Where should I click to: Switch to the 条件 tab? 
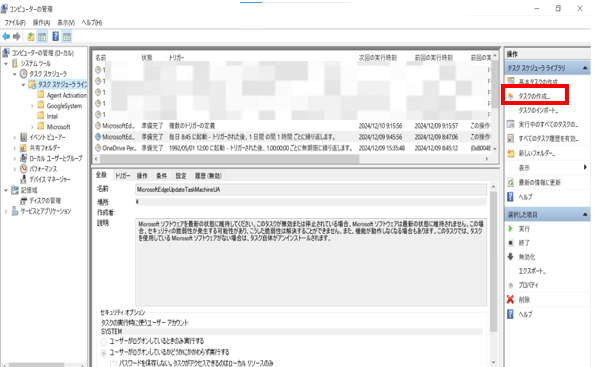(x=161, y=176)
